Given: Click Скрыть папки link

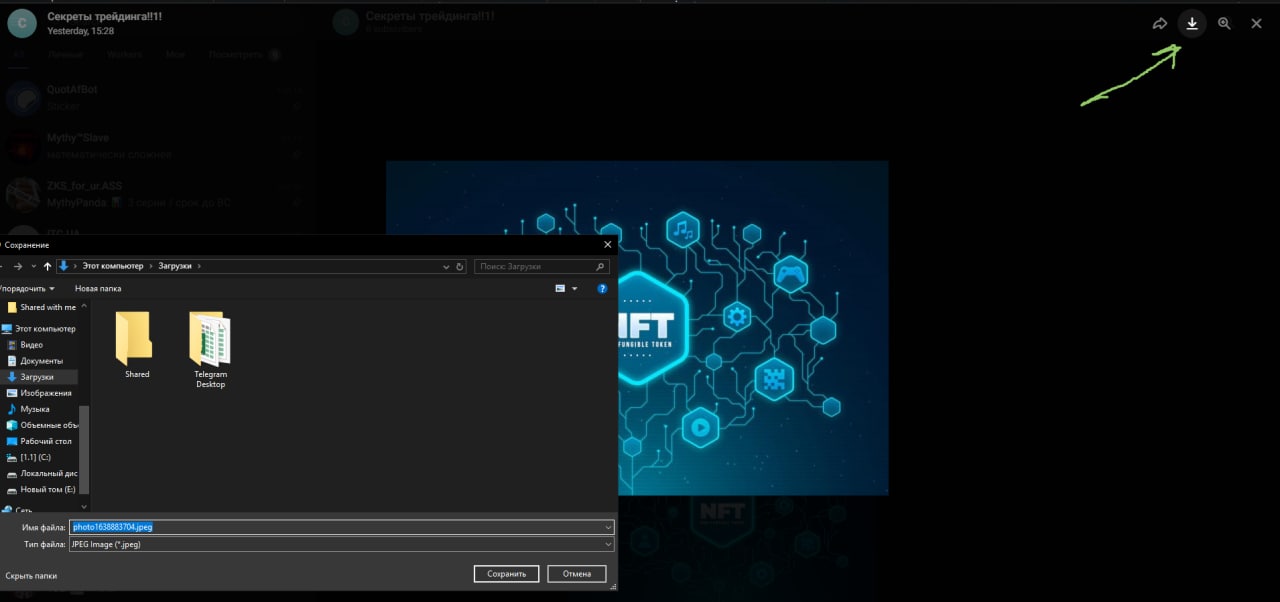Looking at the screenshot, I should pos(31,576).
